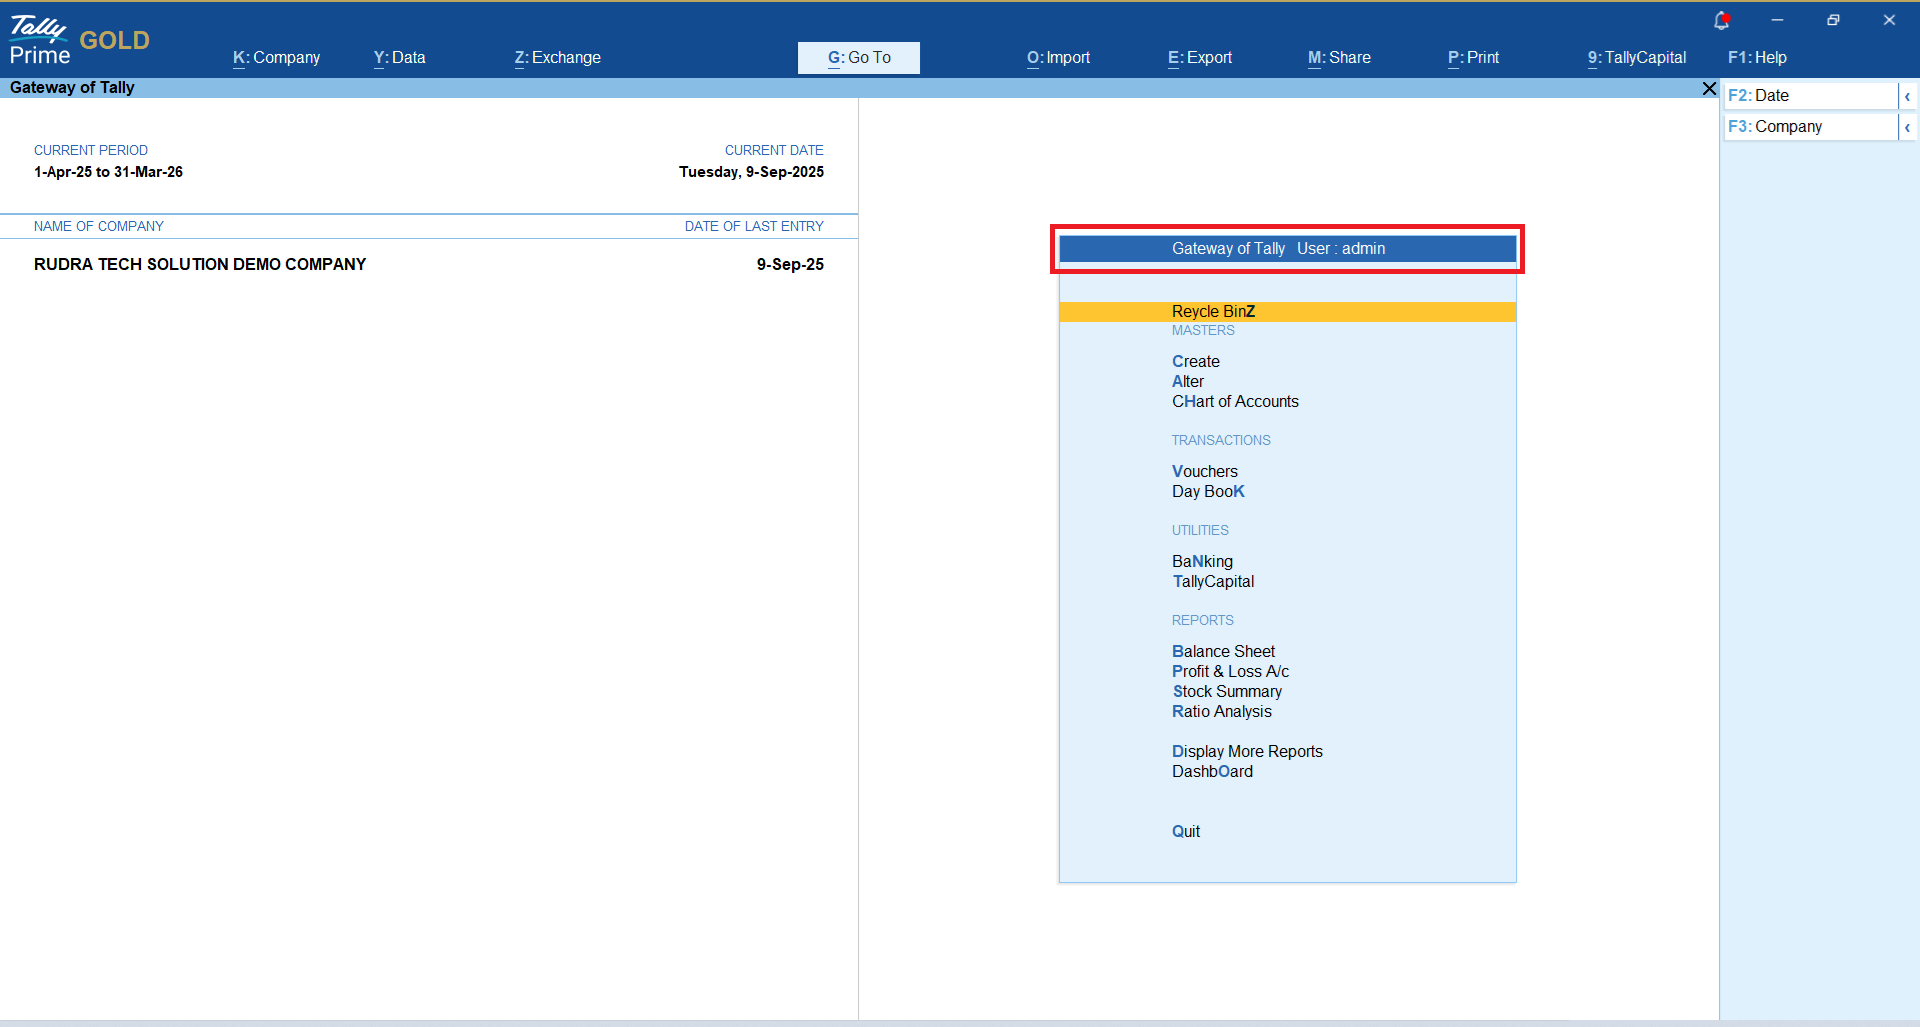
Task: Open Vouchers under Transactions
Action: (1204, 472)
